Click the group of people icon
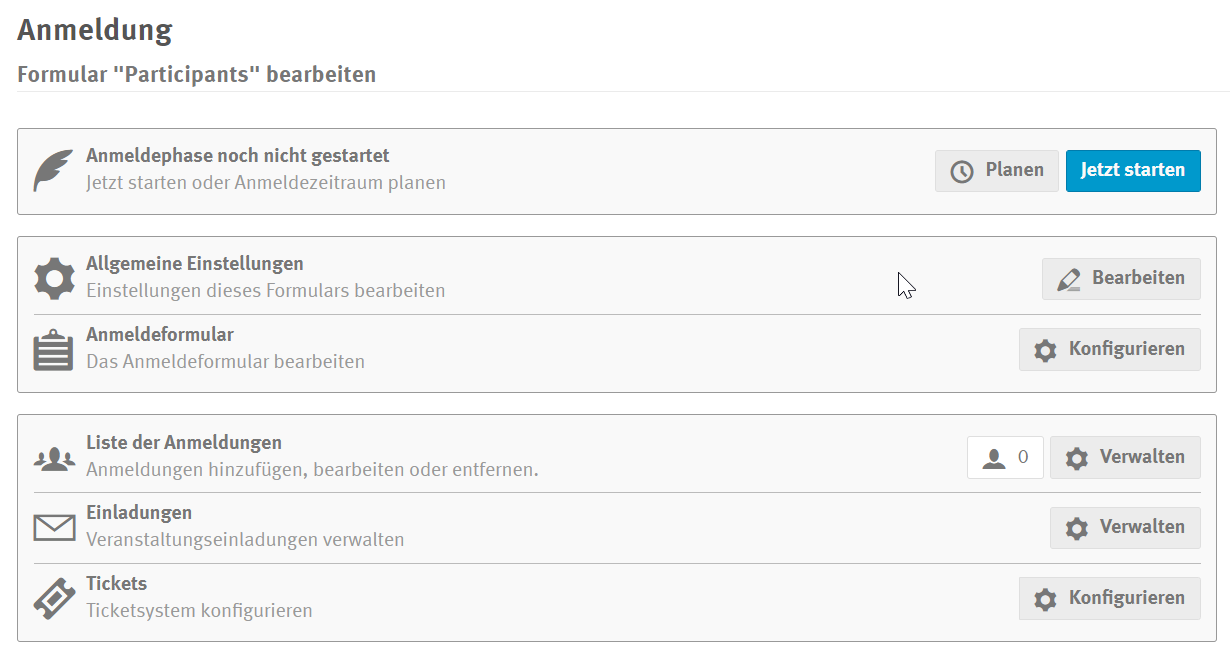Viewport: 1230px width, 647px height. (x=54, y=458)
